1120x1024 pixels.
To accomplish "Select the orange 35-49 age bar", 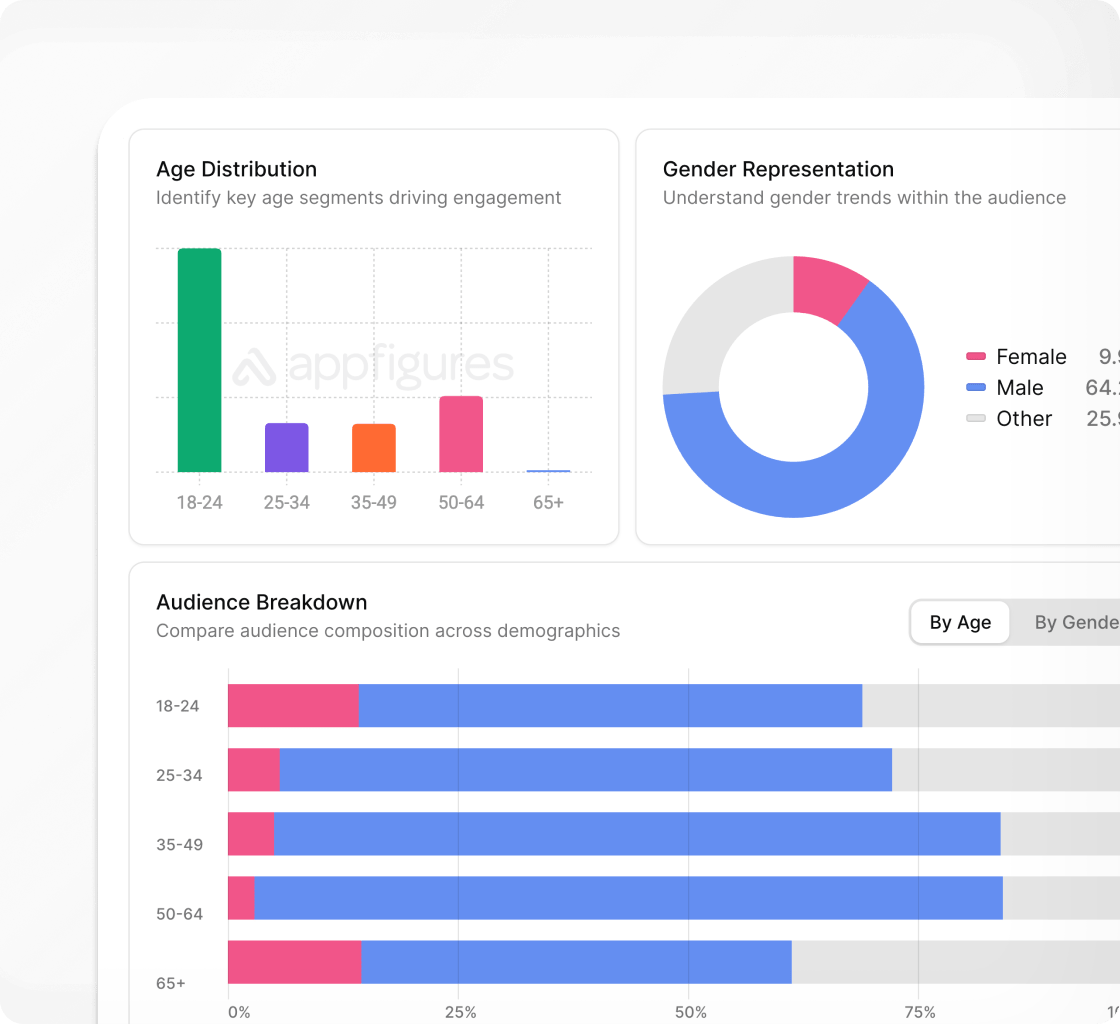I will (374, 448).
